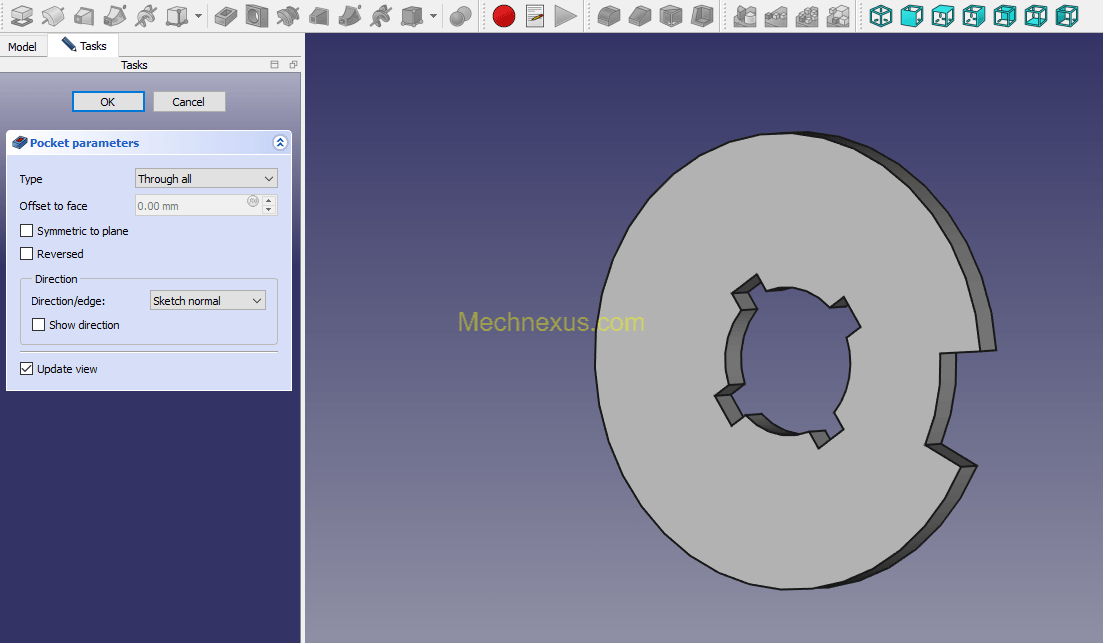The height and width of the screenshot is (643, 1103).
Task: Switch to the Model tab
Action: (22, 47)
